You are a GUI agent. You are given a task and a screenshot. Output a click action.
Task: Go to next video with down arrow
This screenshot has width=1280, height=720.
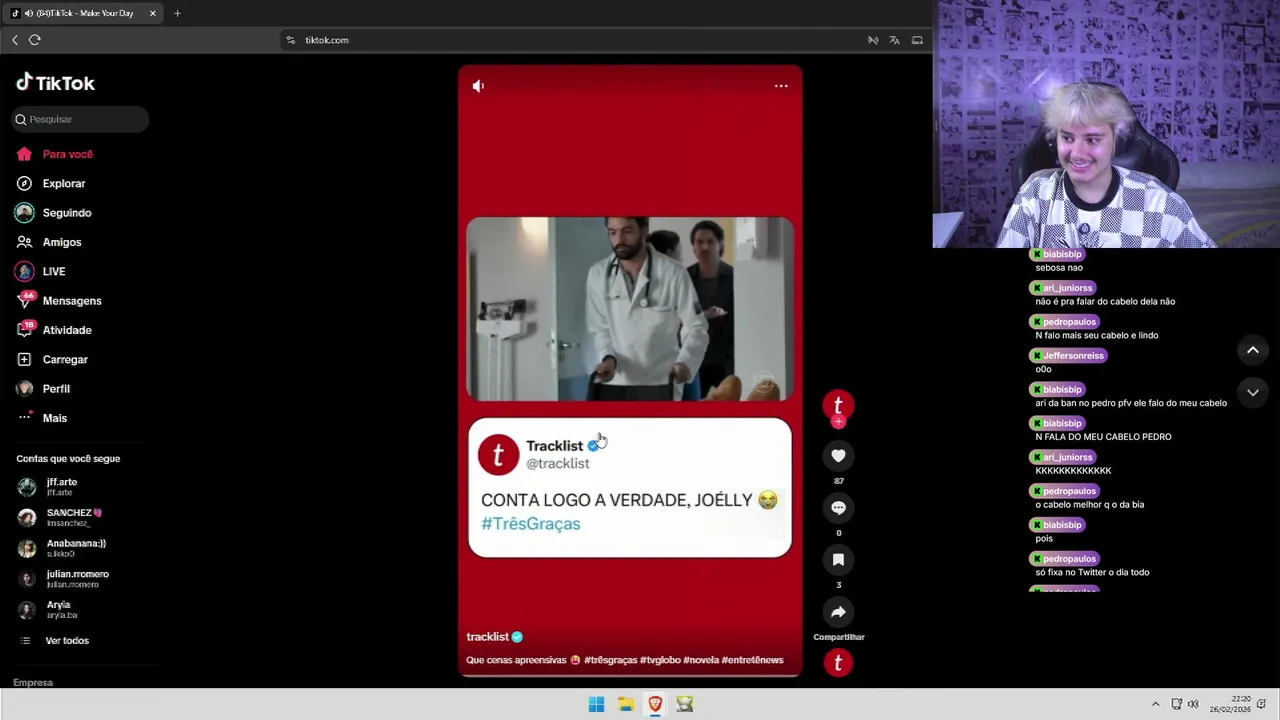pos(1252,392)
